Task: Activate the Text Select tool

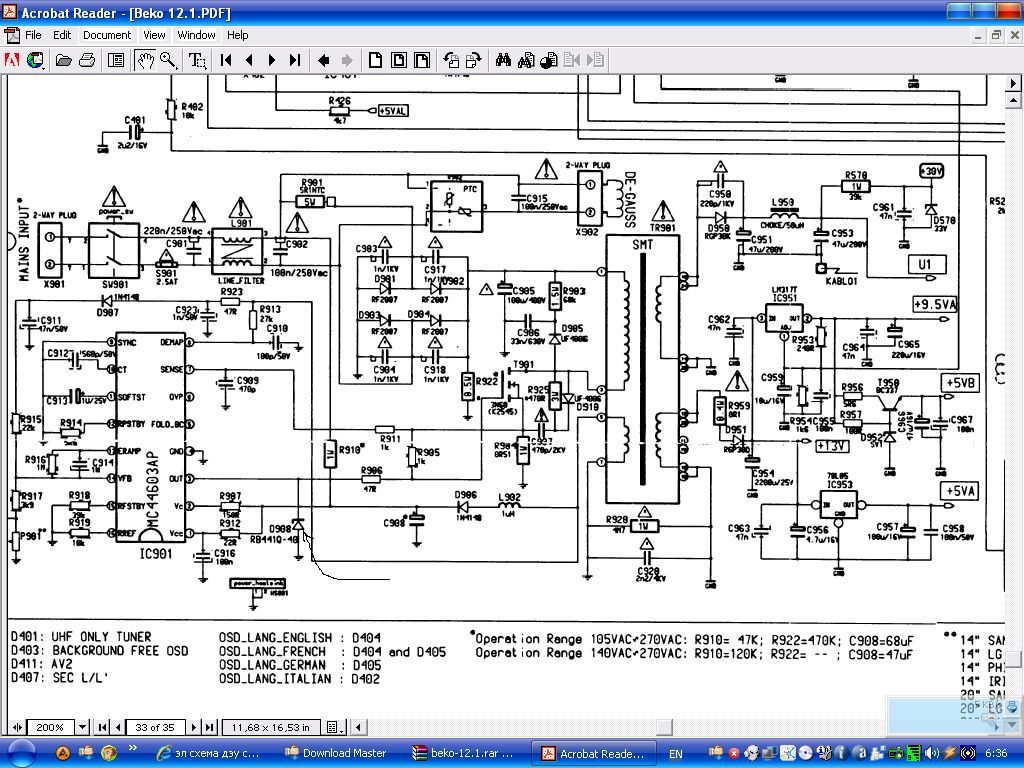Action: (198, 60)
